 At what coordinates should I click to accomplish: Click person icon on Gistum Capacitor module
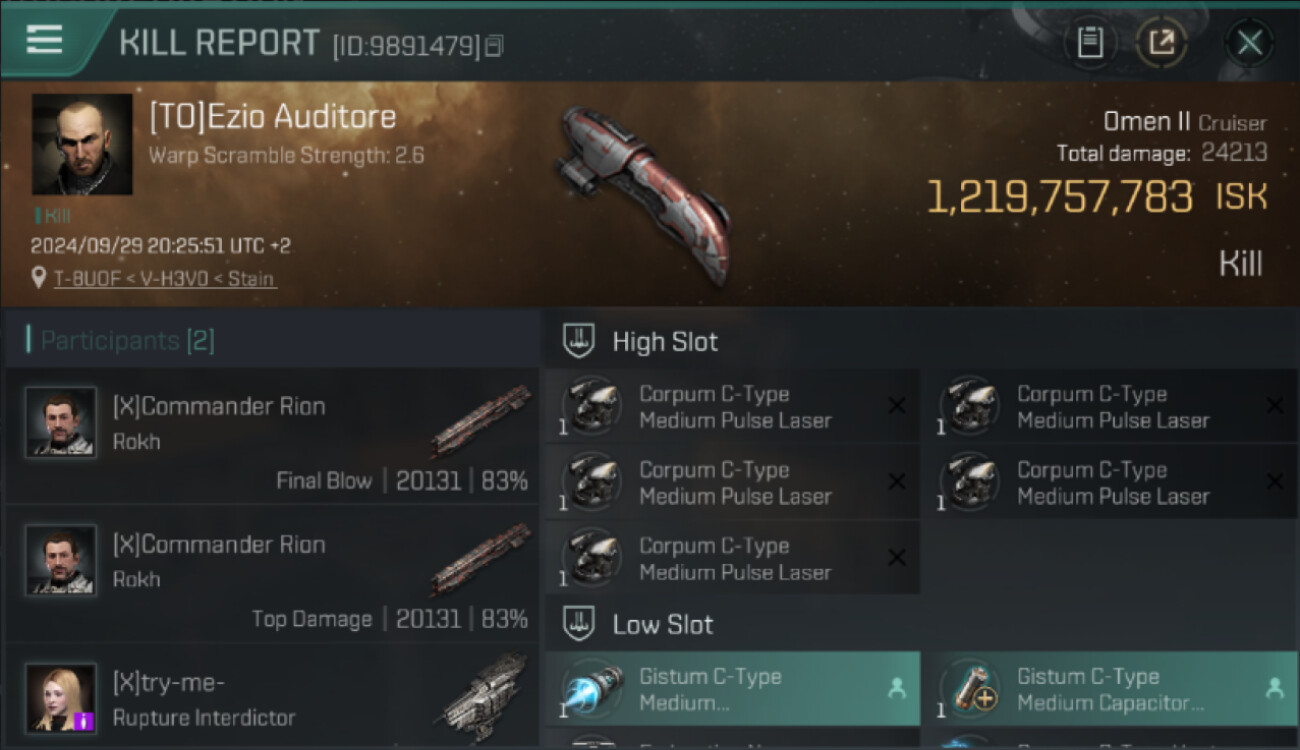(1274, 688)
